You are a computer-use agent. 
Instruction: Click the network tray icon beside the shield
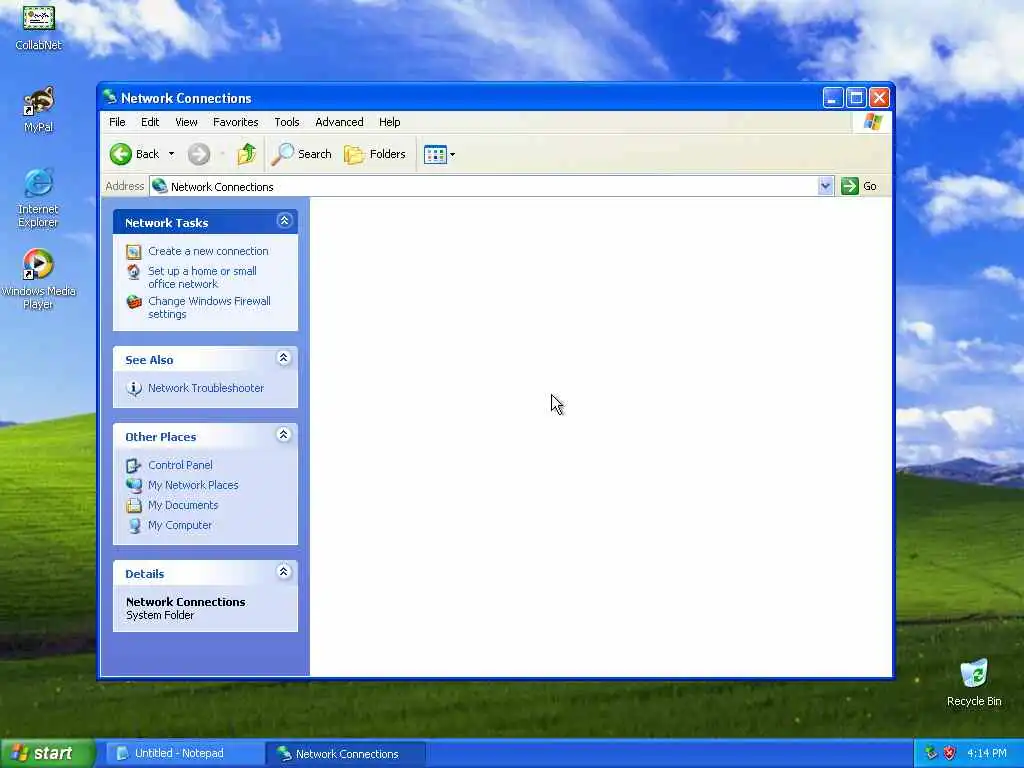[931, 753]
